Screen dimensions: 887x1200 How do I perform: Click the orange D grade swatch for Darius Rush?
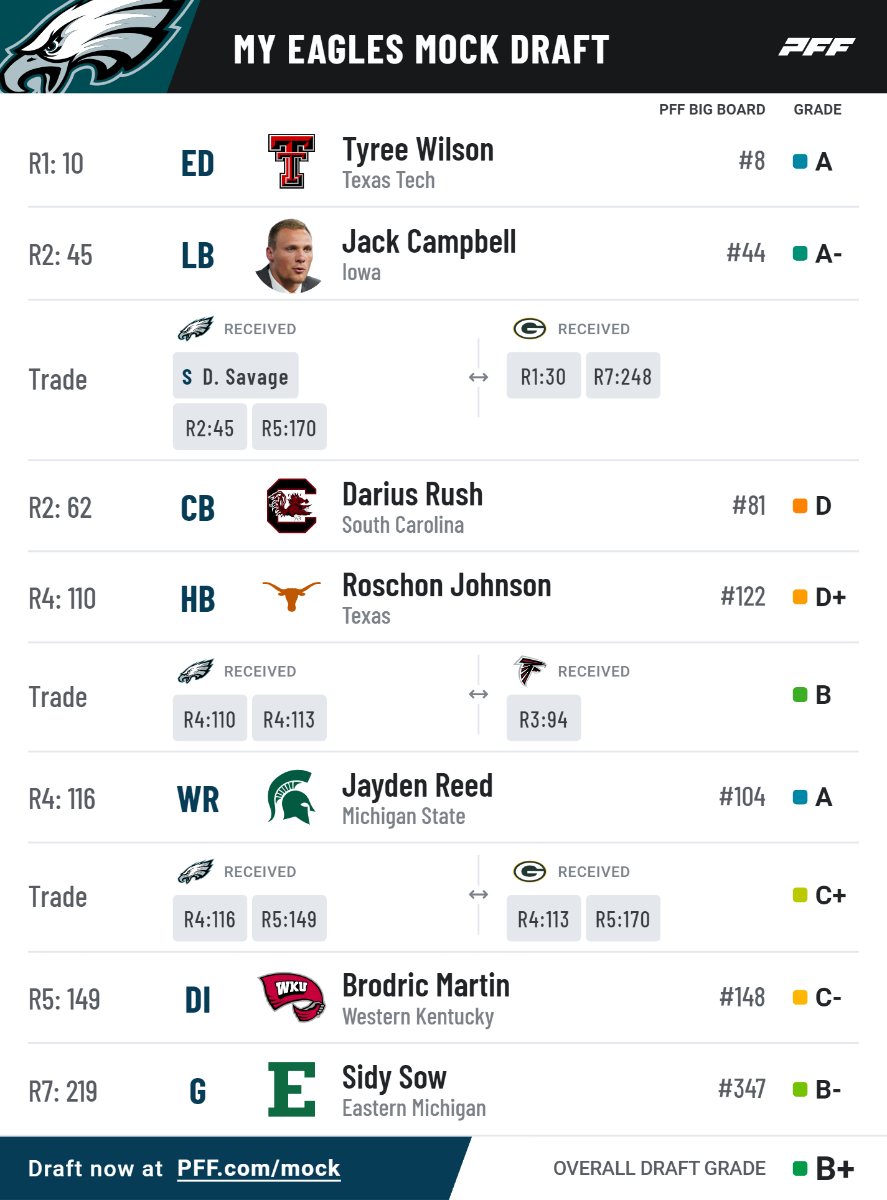800,506
